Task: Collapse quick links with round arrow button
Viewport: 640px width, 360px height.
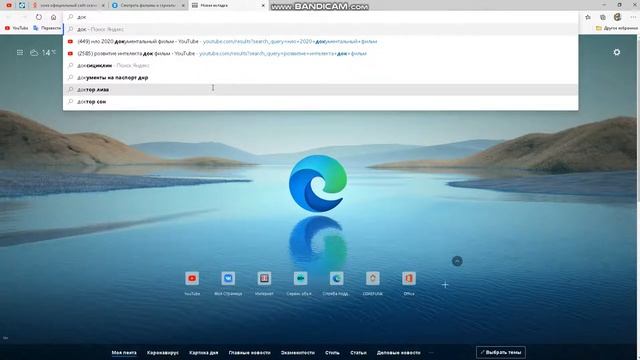Action: coord(457,261)
